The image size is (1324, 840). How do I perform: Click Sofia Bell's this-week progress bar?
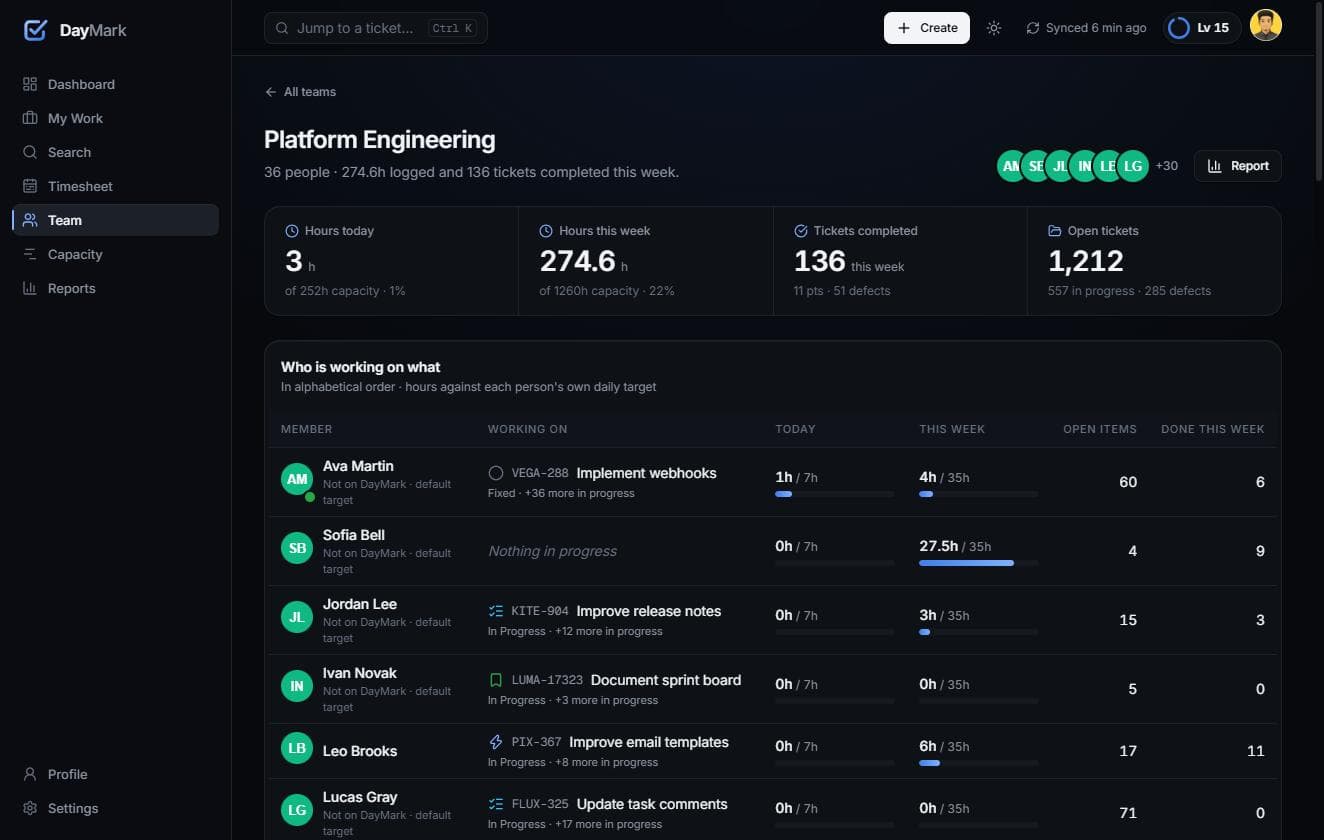[979, 563]
